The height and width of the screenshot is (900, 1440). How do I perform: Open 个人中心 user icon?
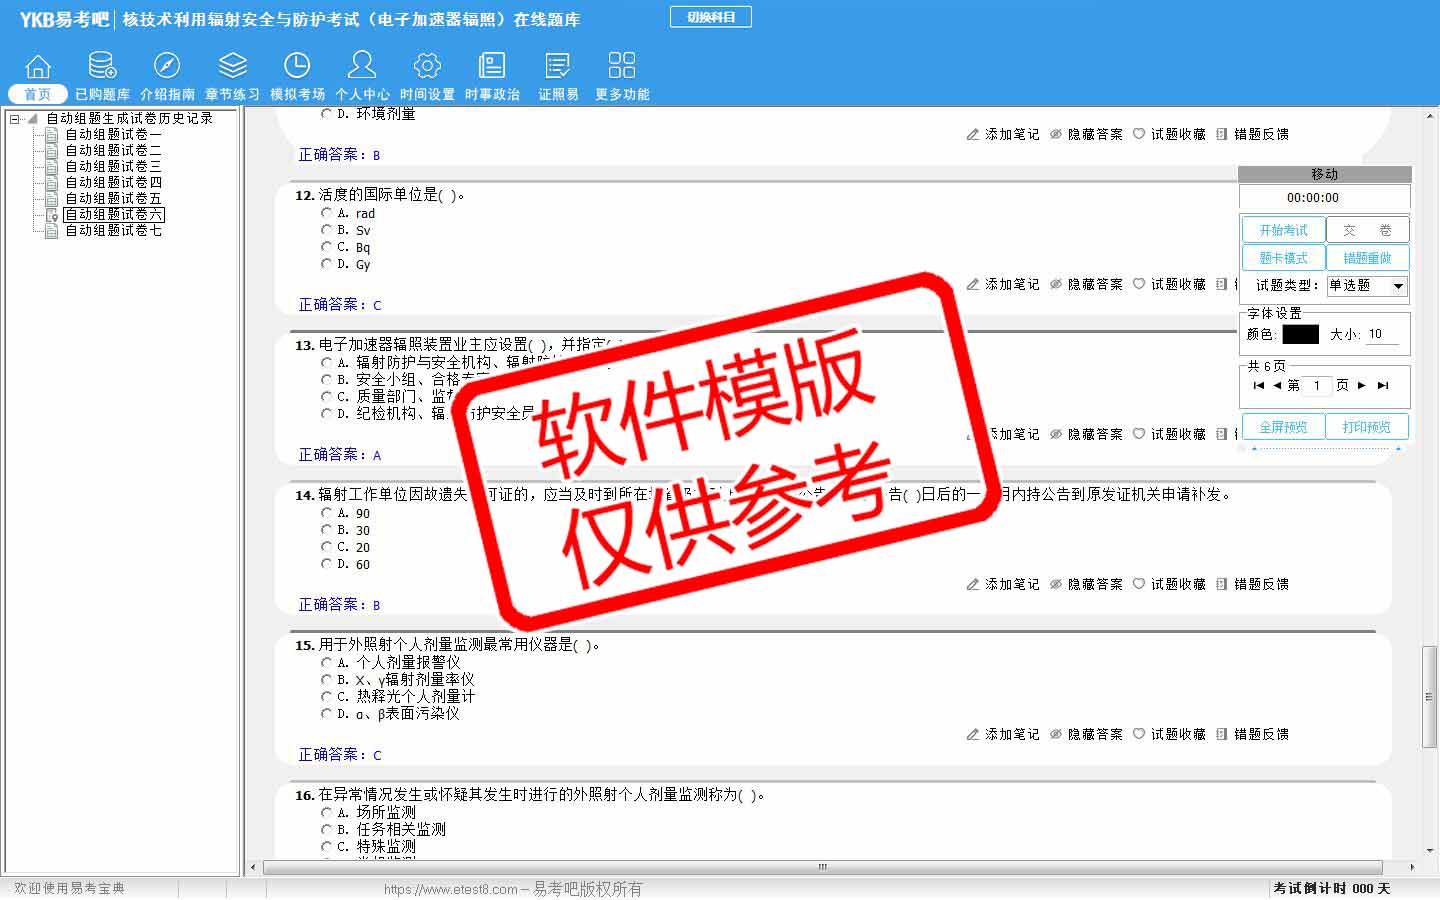point(362,66)
